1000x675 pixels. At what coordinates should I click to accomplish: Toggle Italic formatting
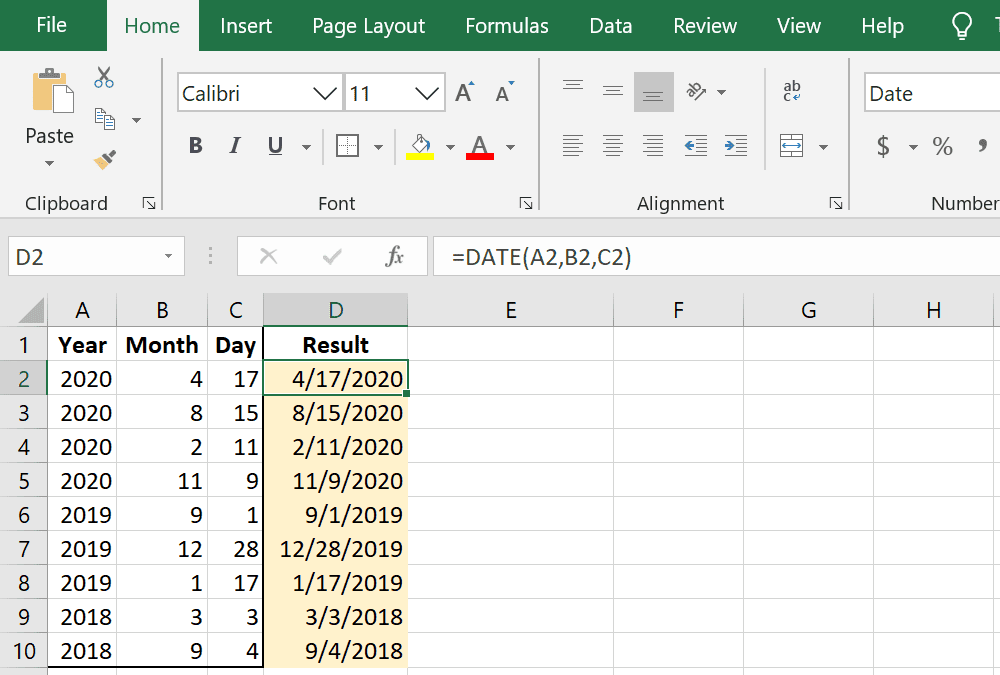[235, 146]
